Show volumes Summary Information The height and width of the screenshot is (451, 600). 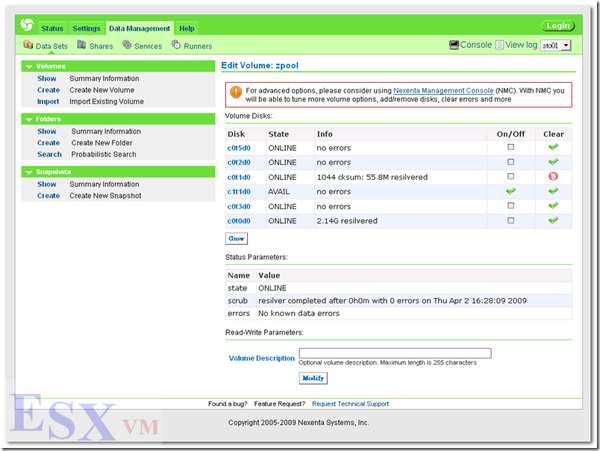click(47, 78)
